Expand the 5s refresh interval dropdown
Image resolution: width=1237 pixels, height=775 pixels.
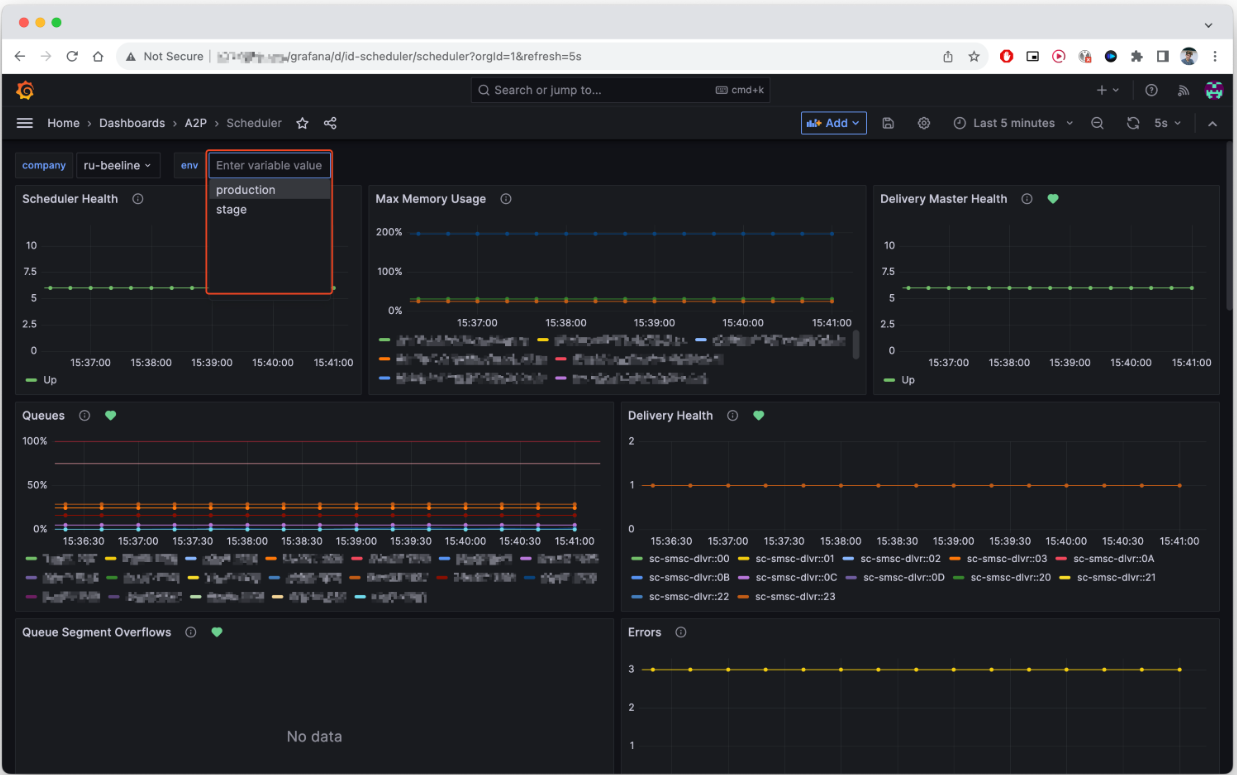[x=1168, y=123]
